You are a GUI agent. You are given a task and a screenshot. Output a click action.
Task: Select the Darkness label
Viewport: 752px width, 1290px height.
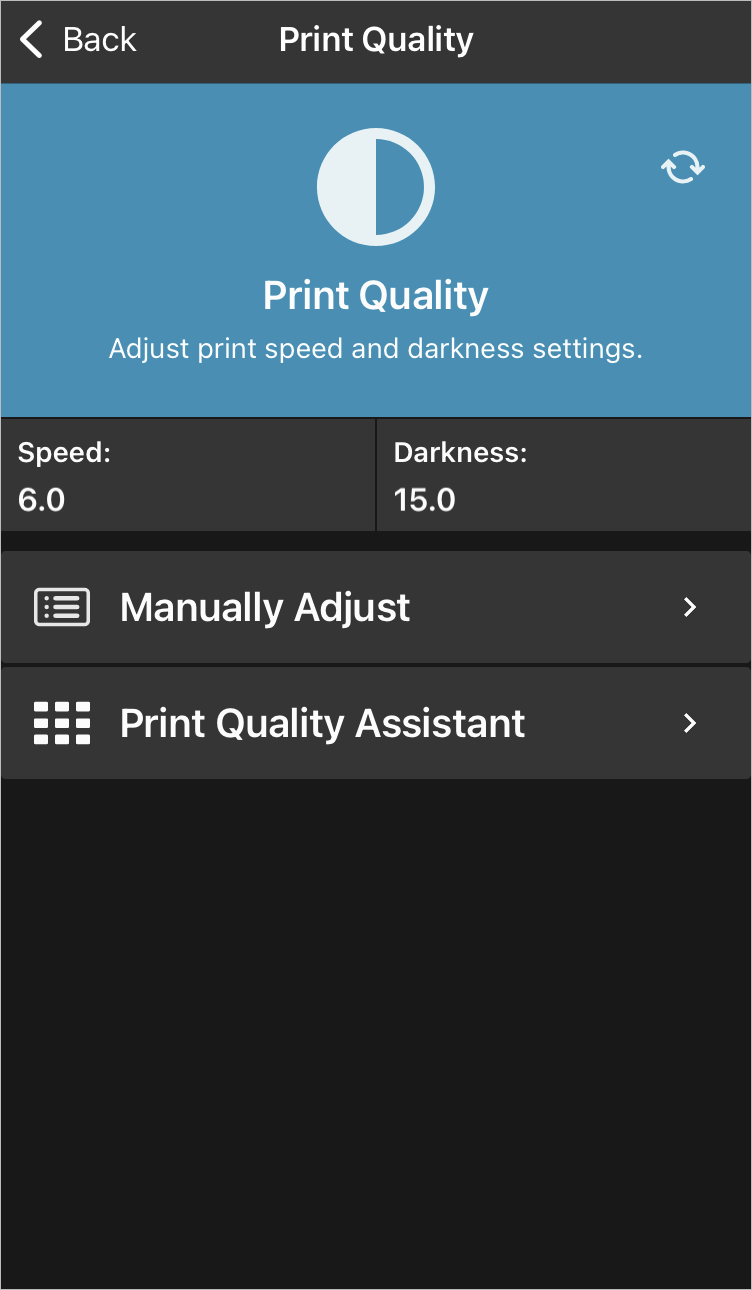pos(460,452)
